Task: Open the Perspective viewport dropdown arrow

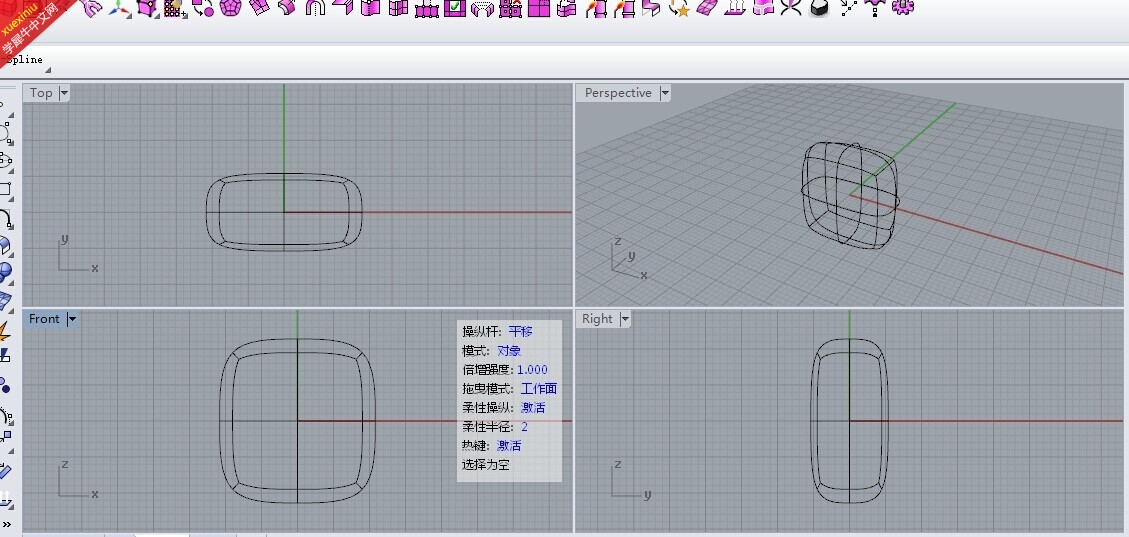Action: [x=665, y=93]
